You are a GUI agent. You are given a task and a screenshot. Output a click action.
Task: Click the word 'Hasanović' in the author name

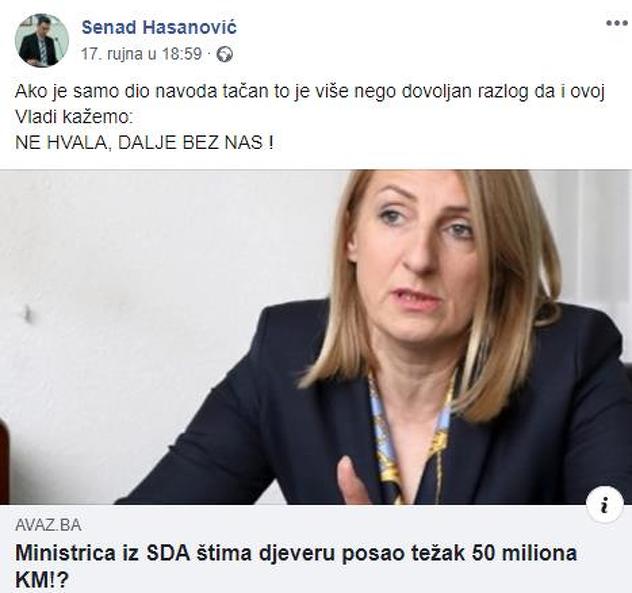pos(190,27)
